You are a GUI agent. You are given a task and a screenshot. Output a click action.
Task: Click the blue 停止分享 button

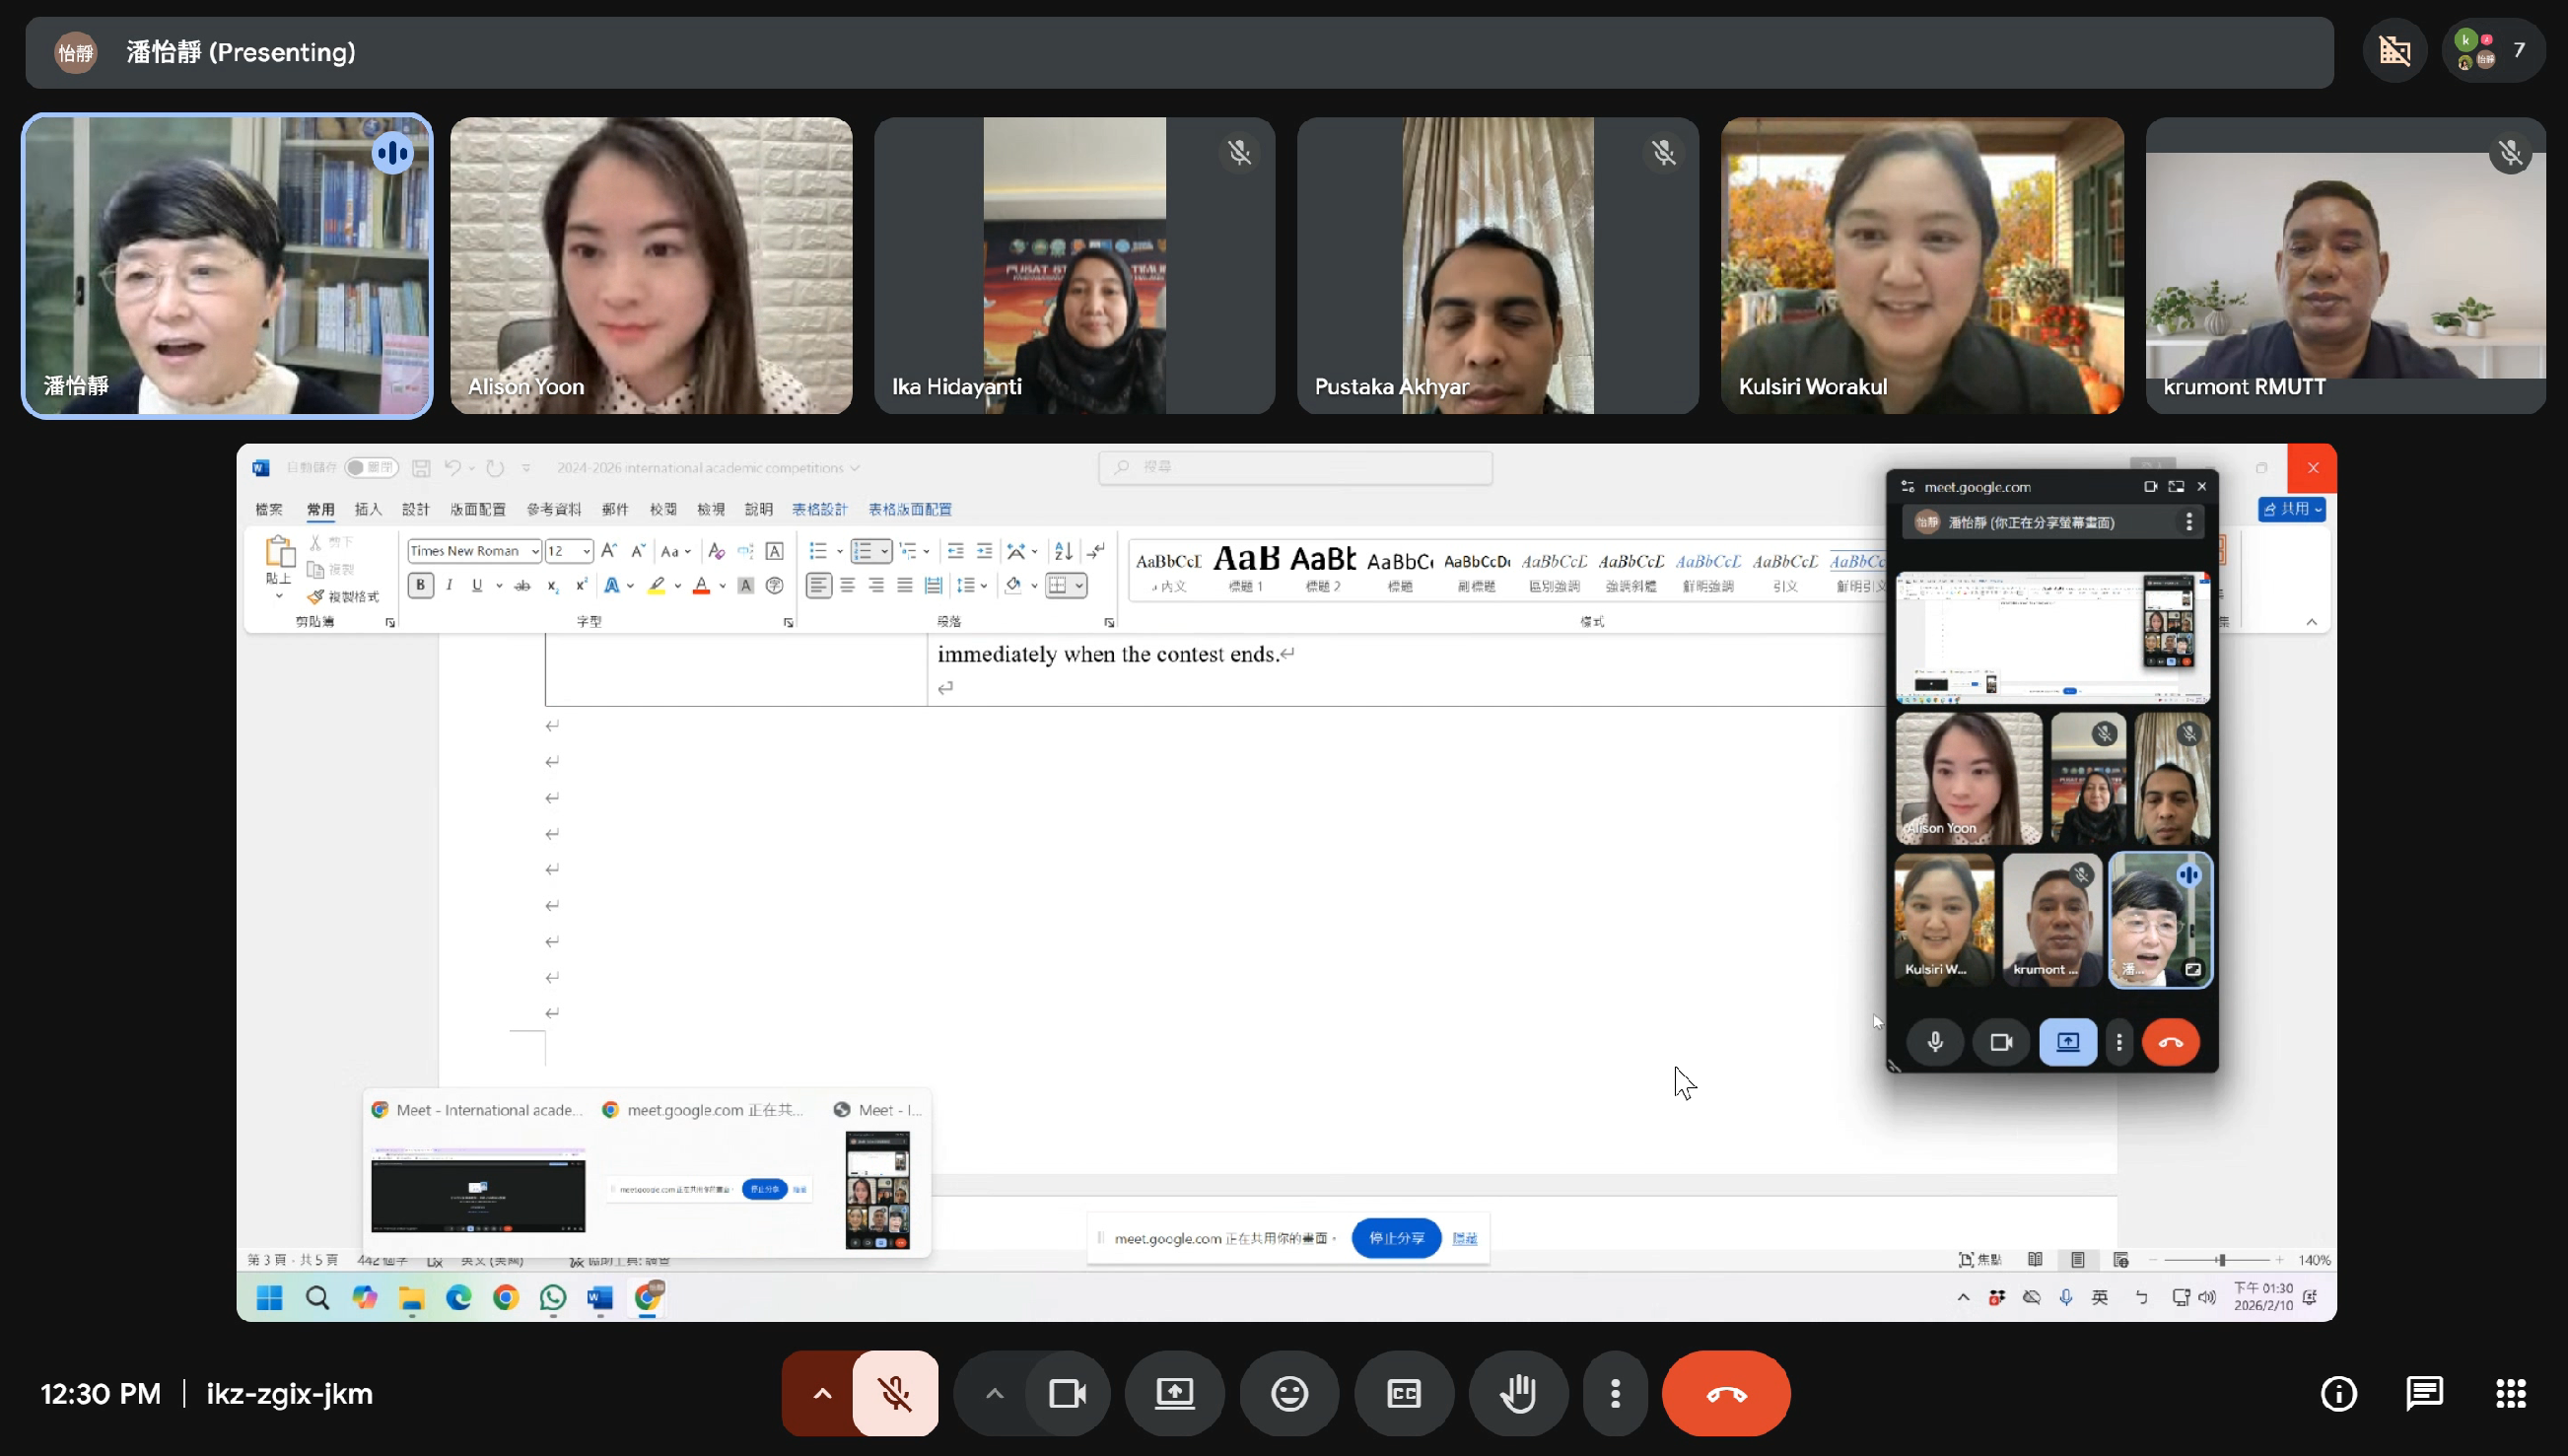click(1396, 1238)
